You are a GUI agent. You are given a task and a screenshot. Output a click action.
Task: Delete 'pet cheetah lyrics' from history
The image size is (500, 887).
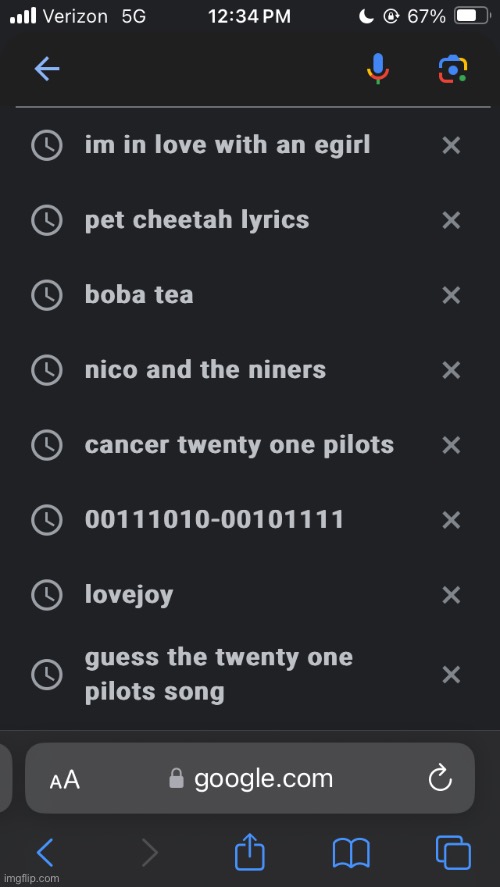tap(451, 220)
